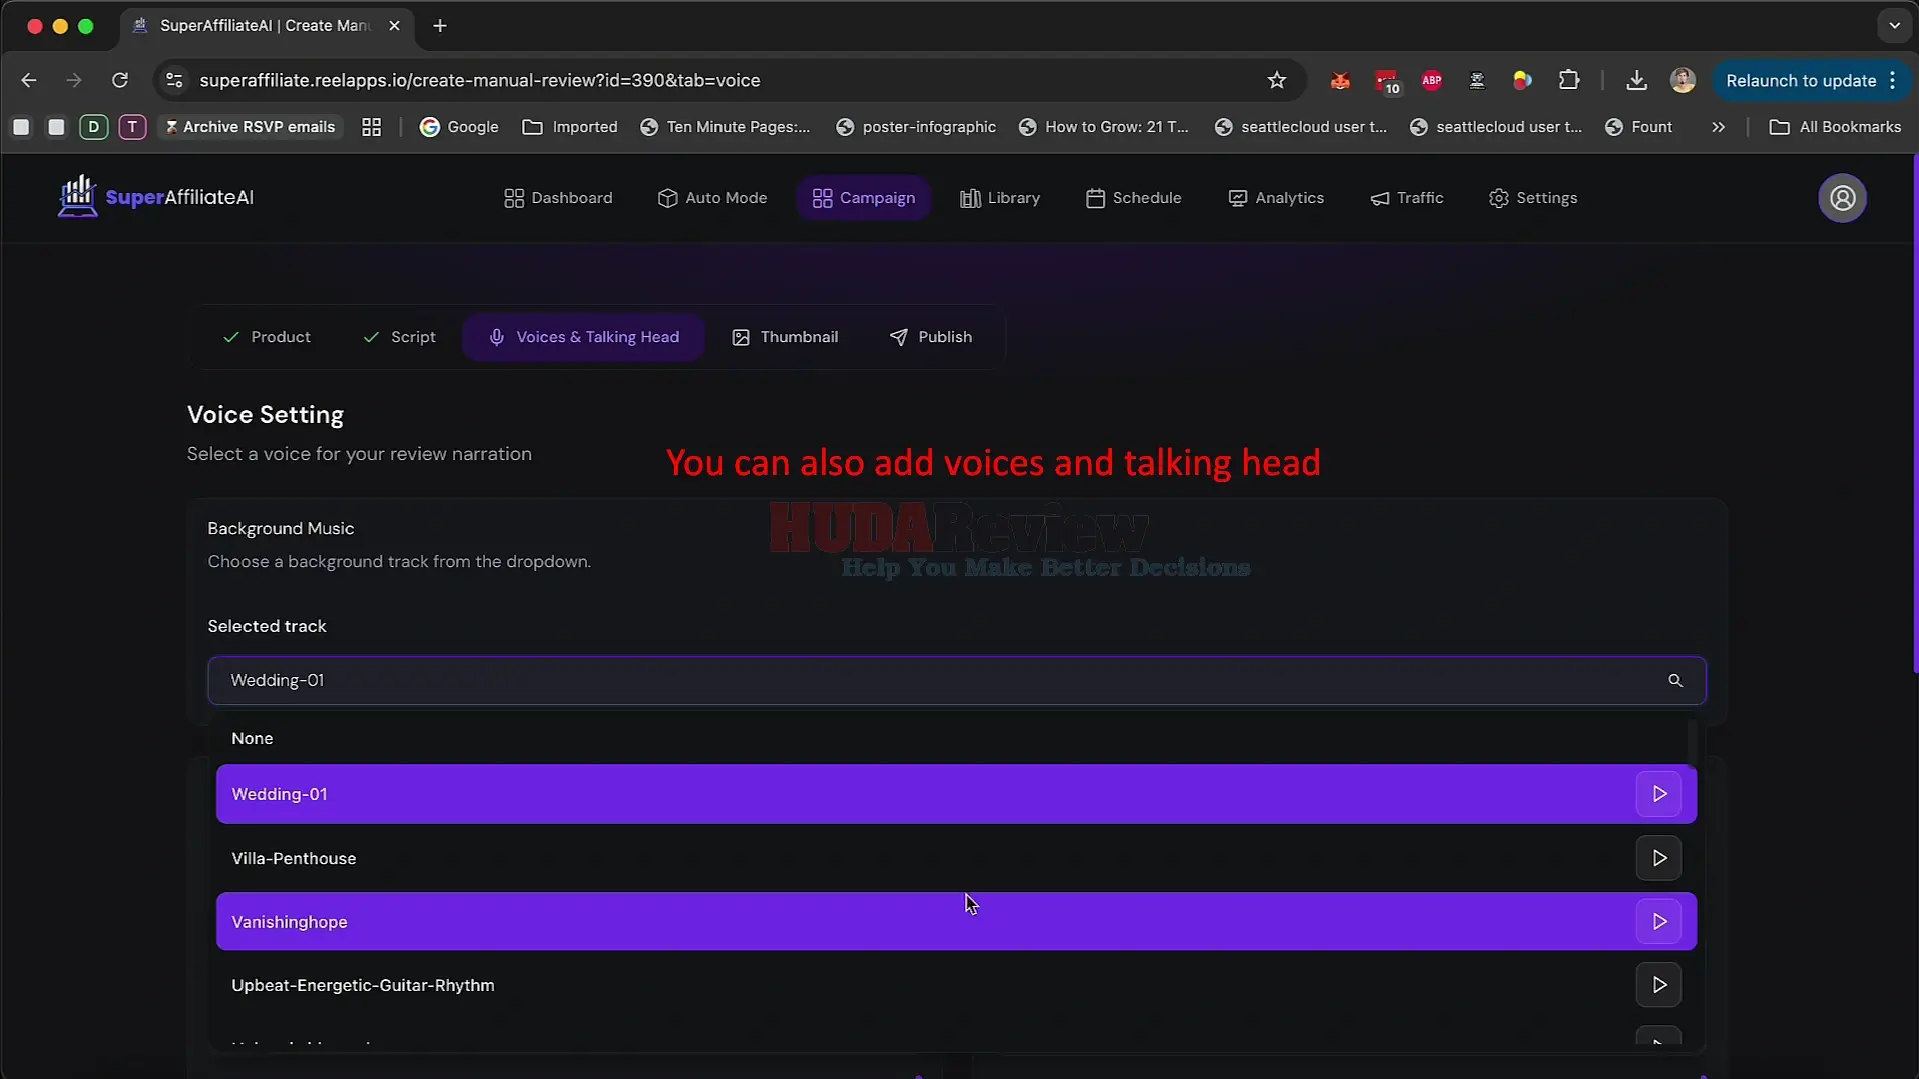The width and height of the screenshot is (1919, 1079).
Task: Click the red calendar extension with badge 10
Action: coord(1386,81)
